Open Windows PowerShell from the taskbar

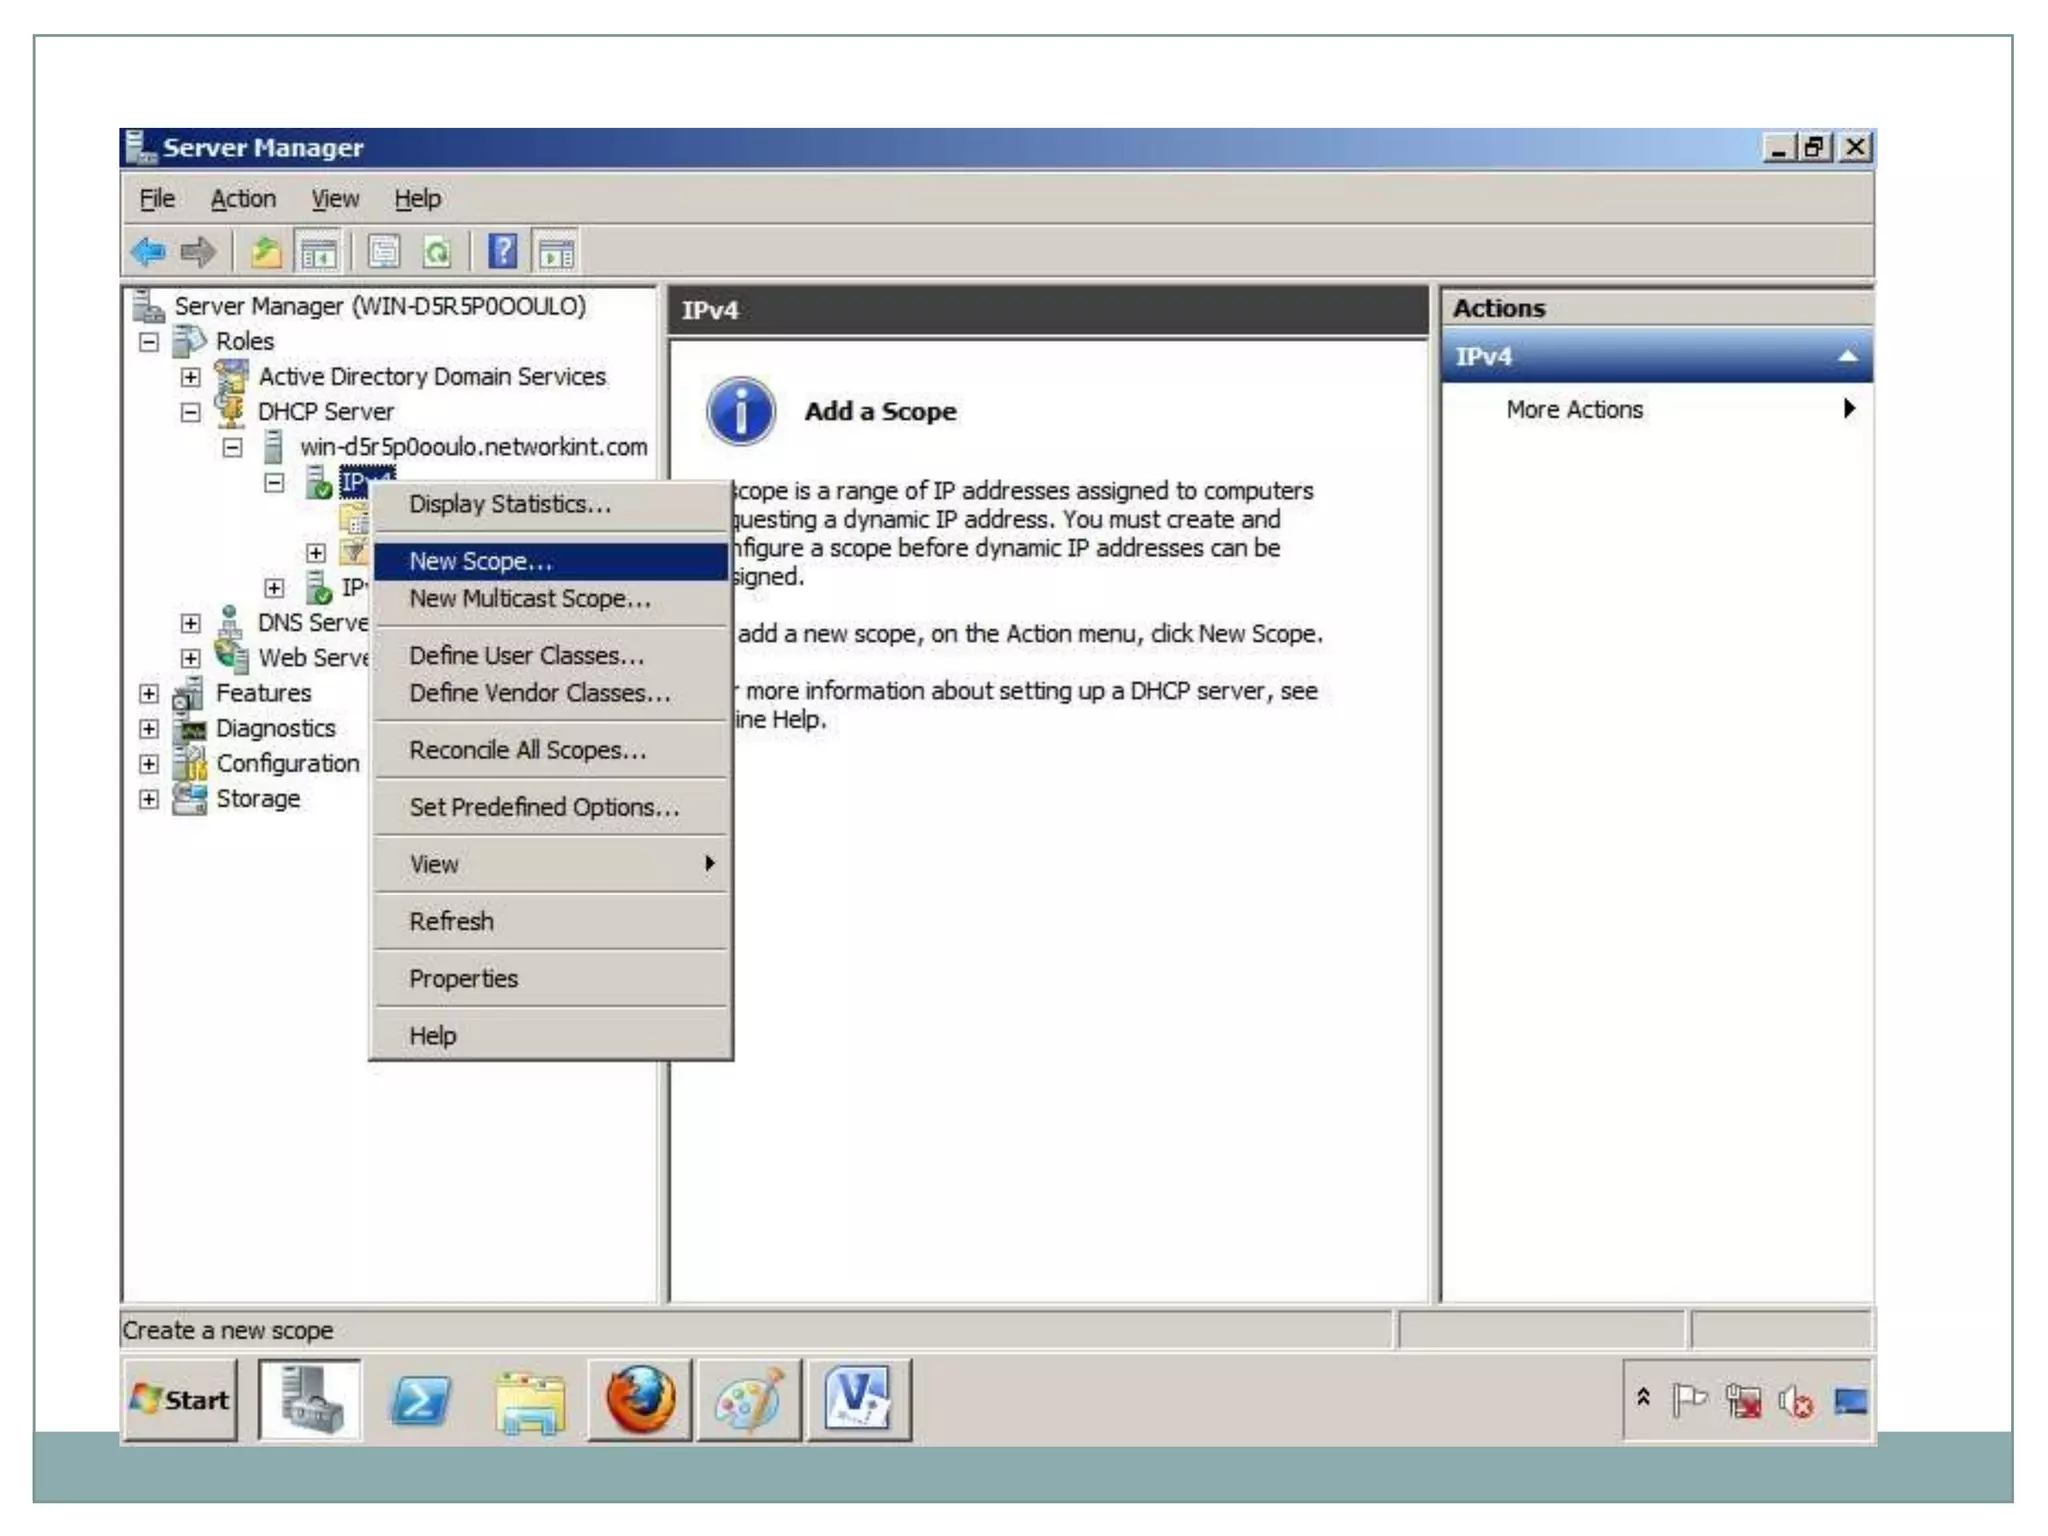(420, 1399)
